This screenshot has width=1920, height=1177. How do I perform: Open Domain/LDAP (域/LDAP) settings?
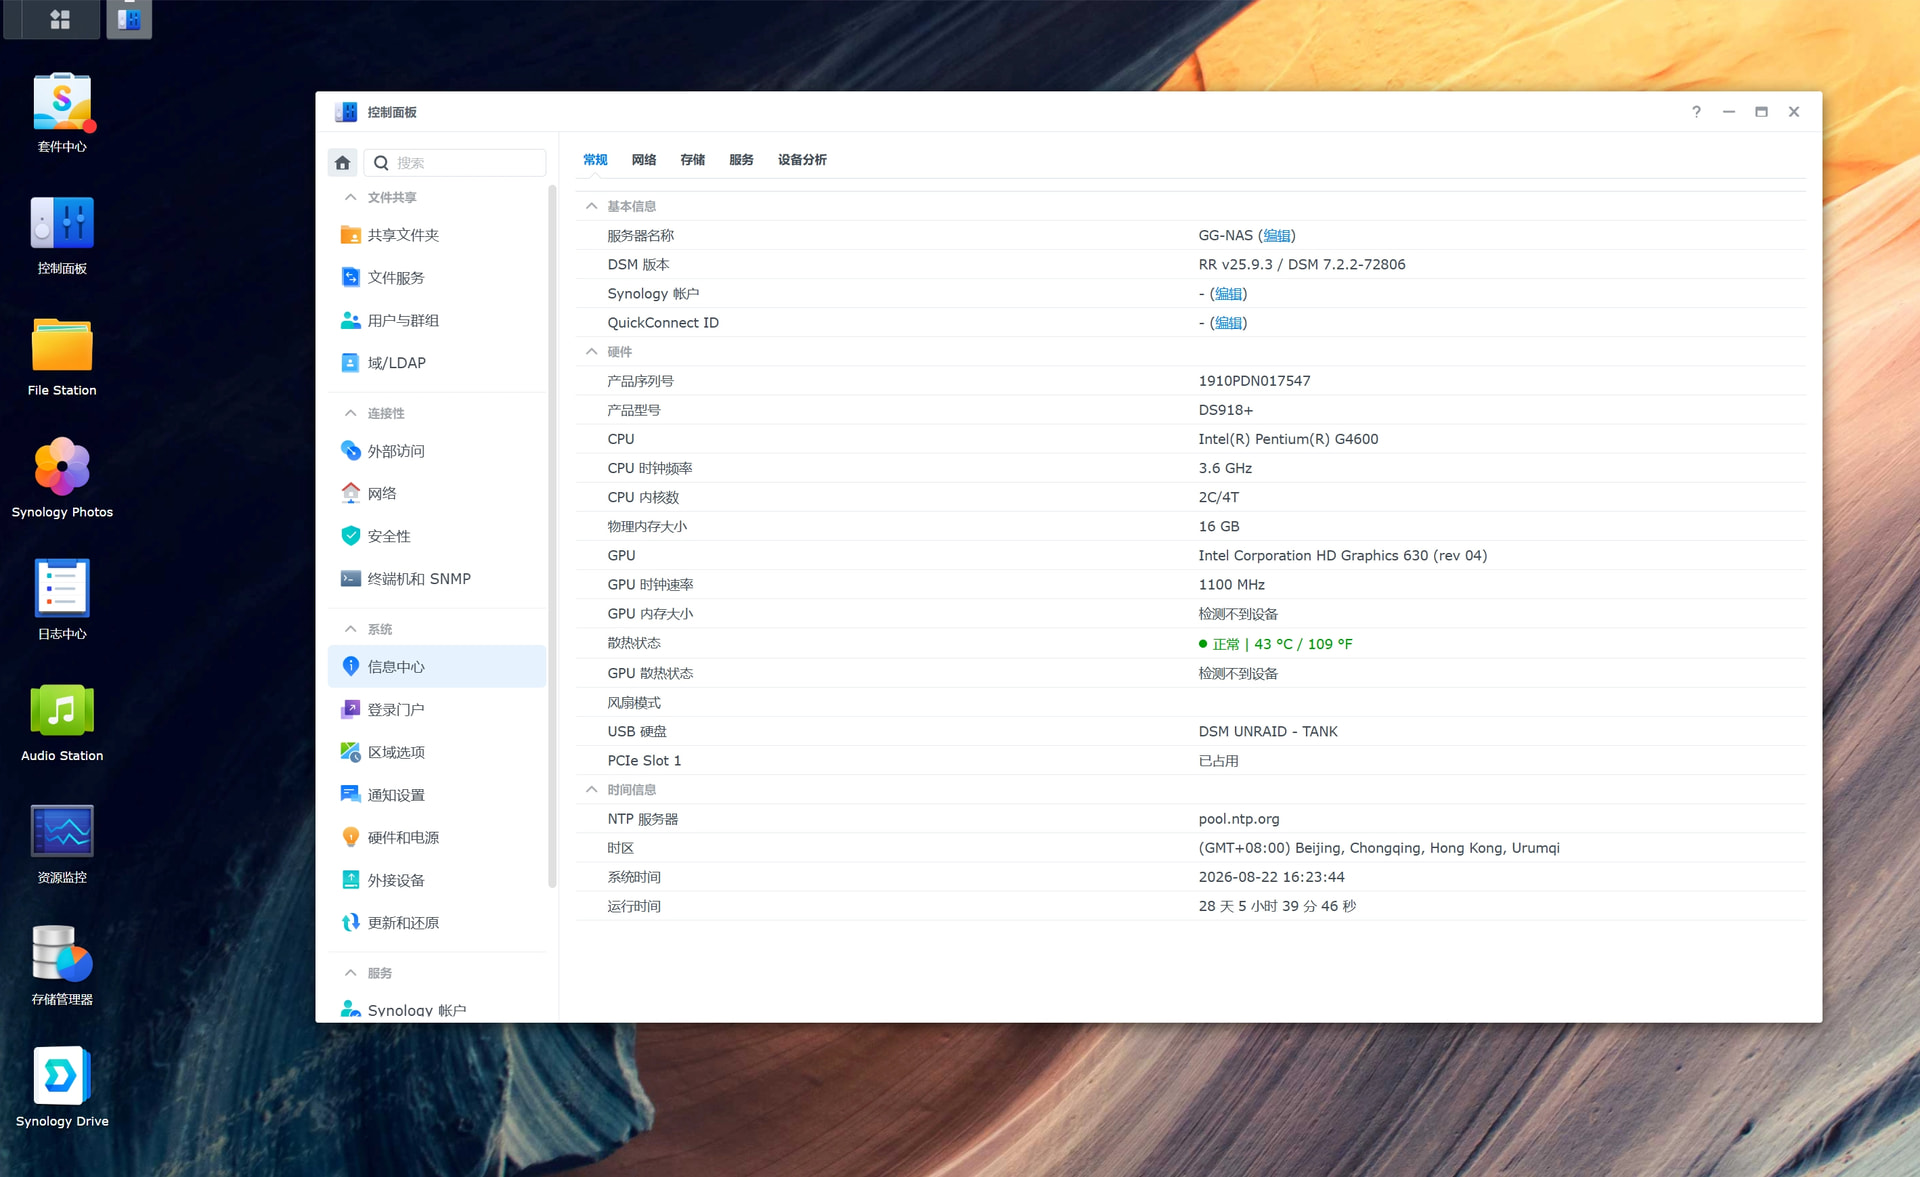(437, 363)
